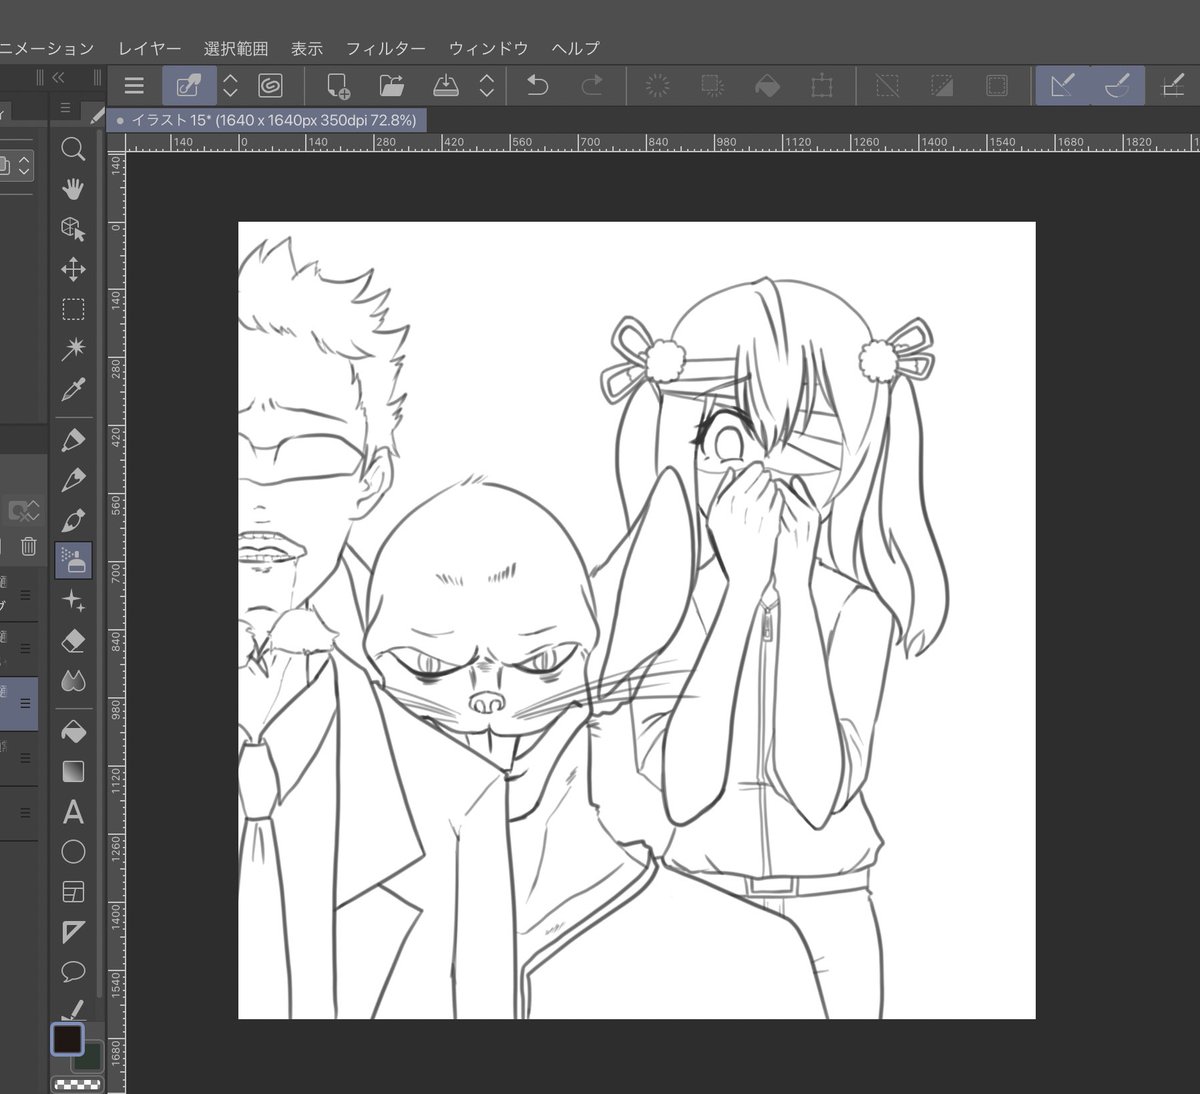Open the Balloon speech bubble tool
This screenshot has width=1200, height=1094.
(73, 971)
